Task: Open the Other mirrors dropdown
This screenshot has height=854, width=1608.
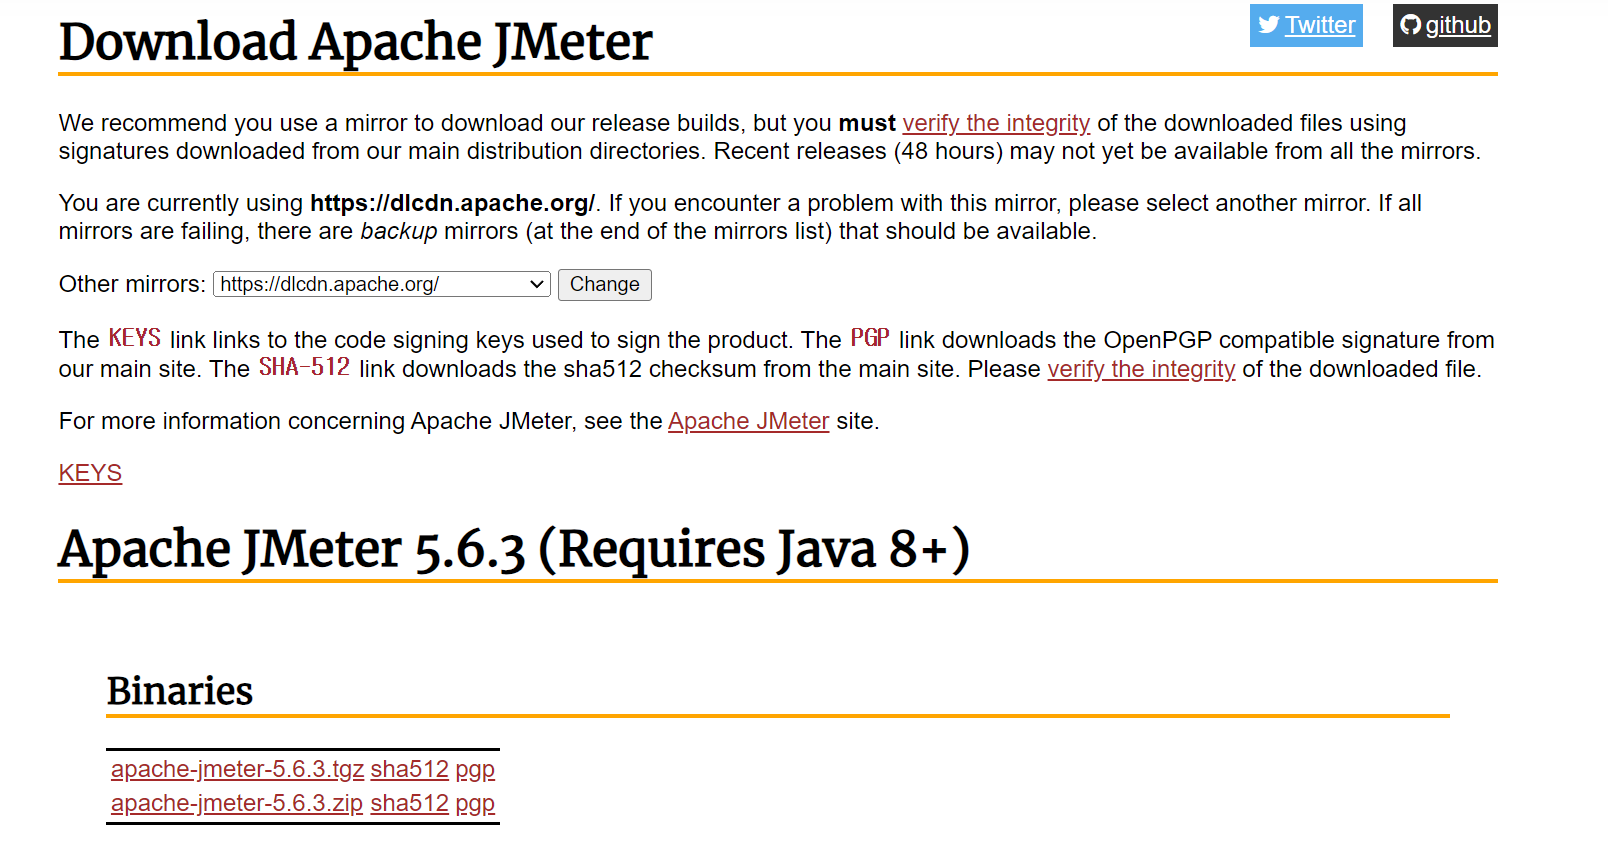Action: (382, 284)
